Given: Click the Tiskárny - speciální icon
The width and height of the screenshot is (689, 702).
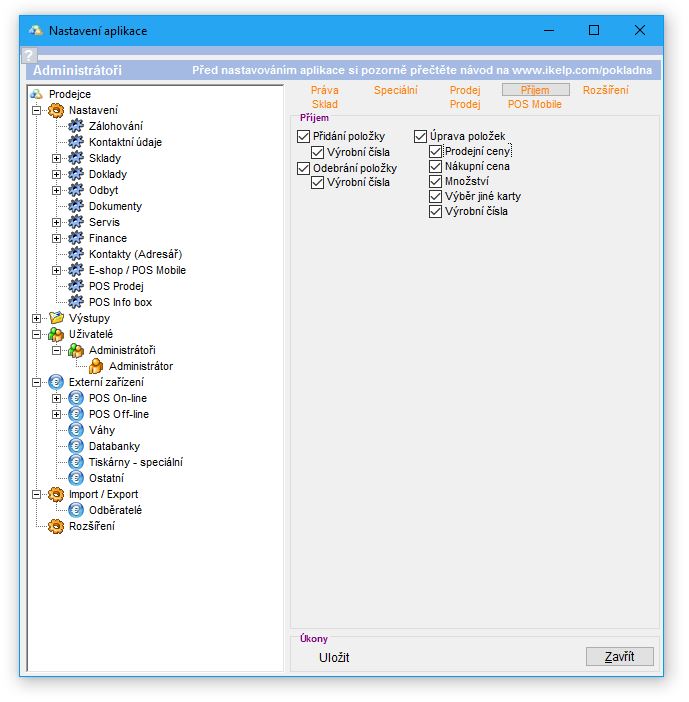Looking at the screenshot, I should point(76,462).
